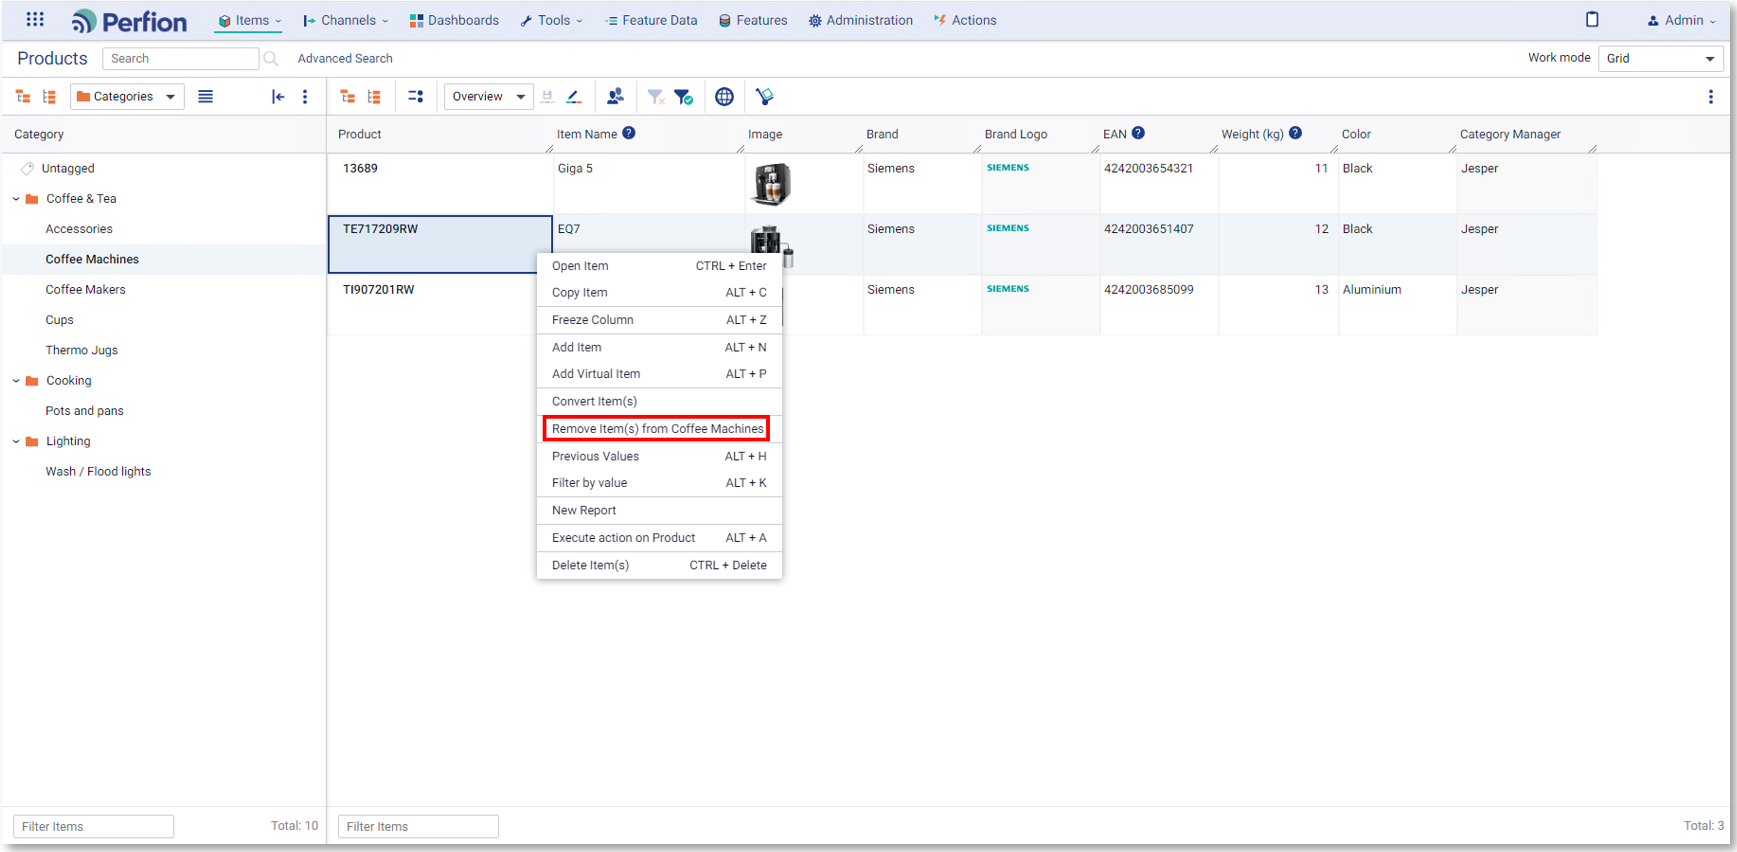This screenshot has width=1737, height=852.
Task: Click the users sharing icon
Action: [615, 96]
